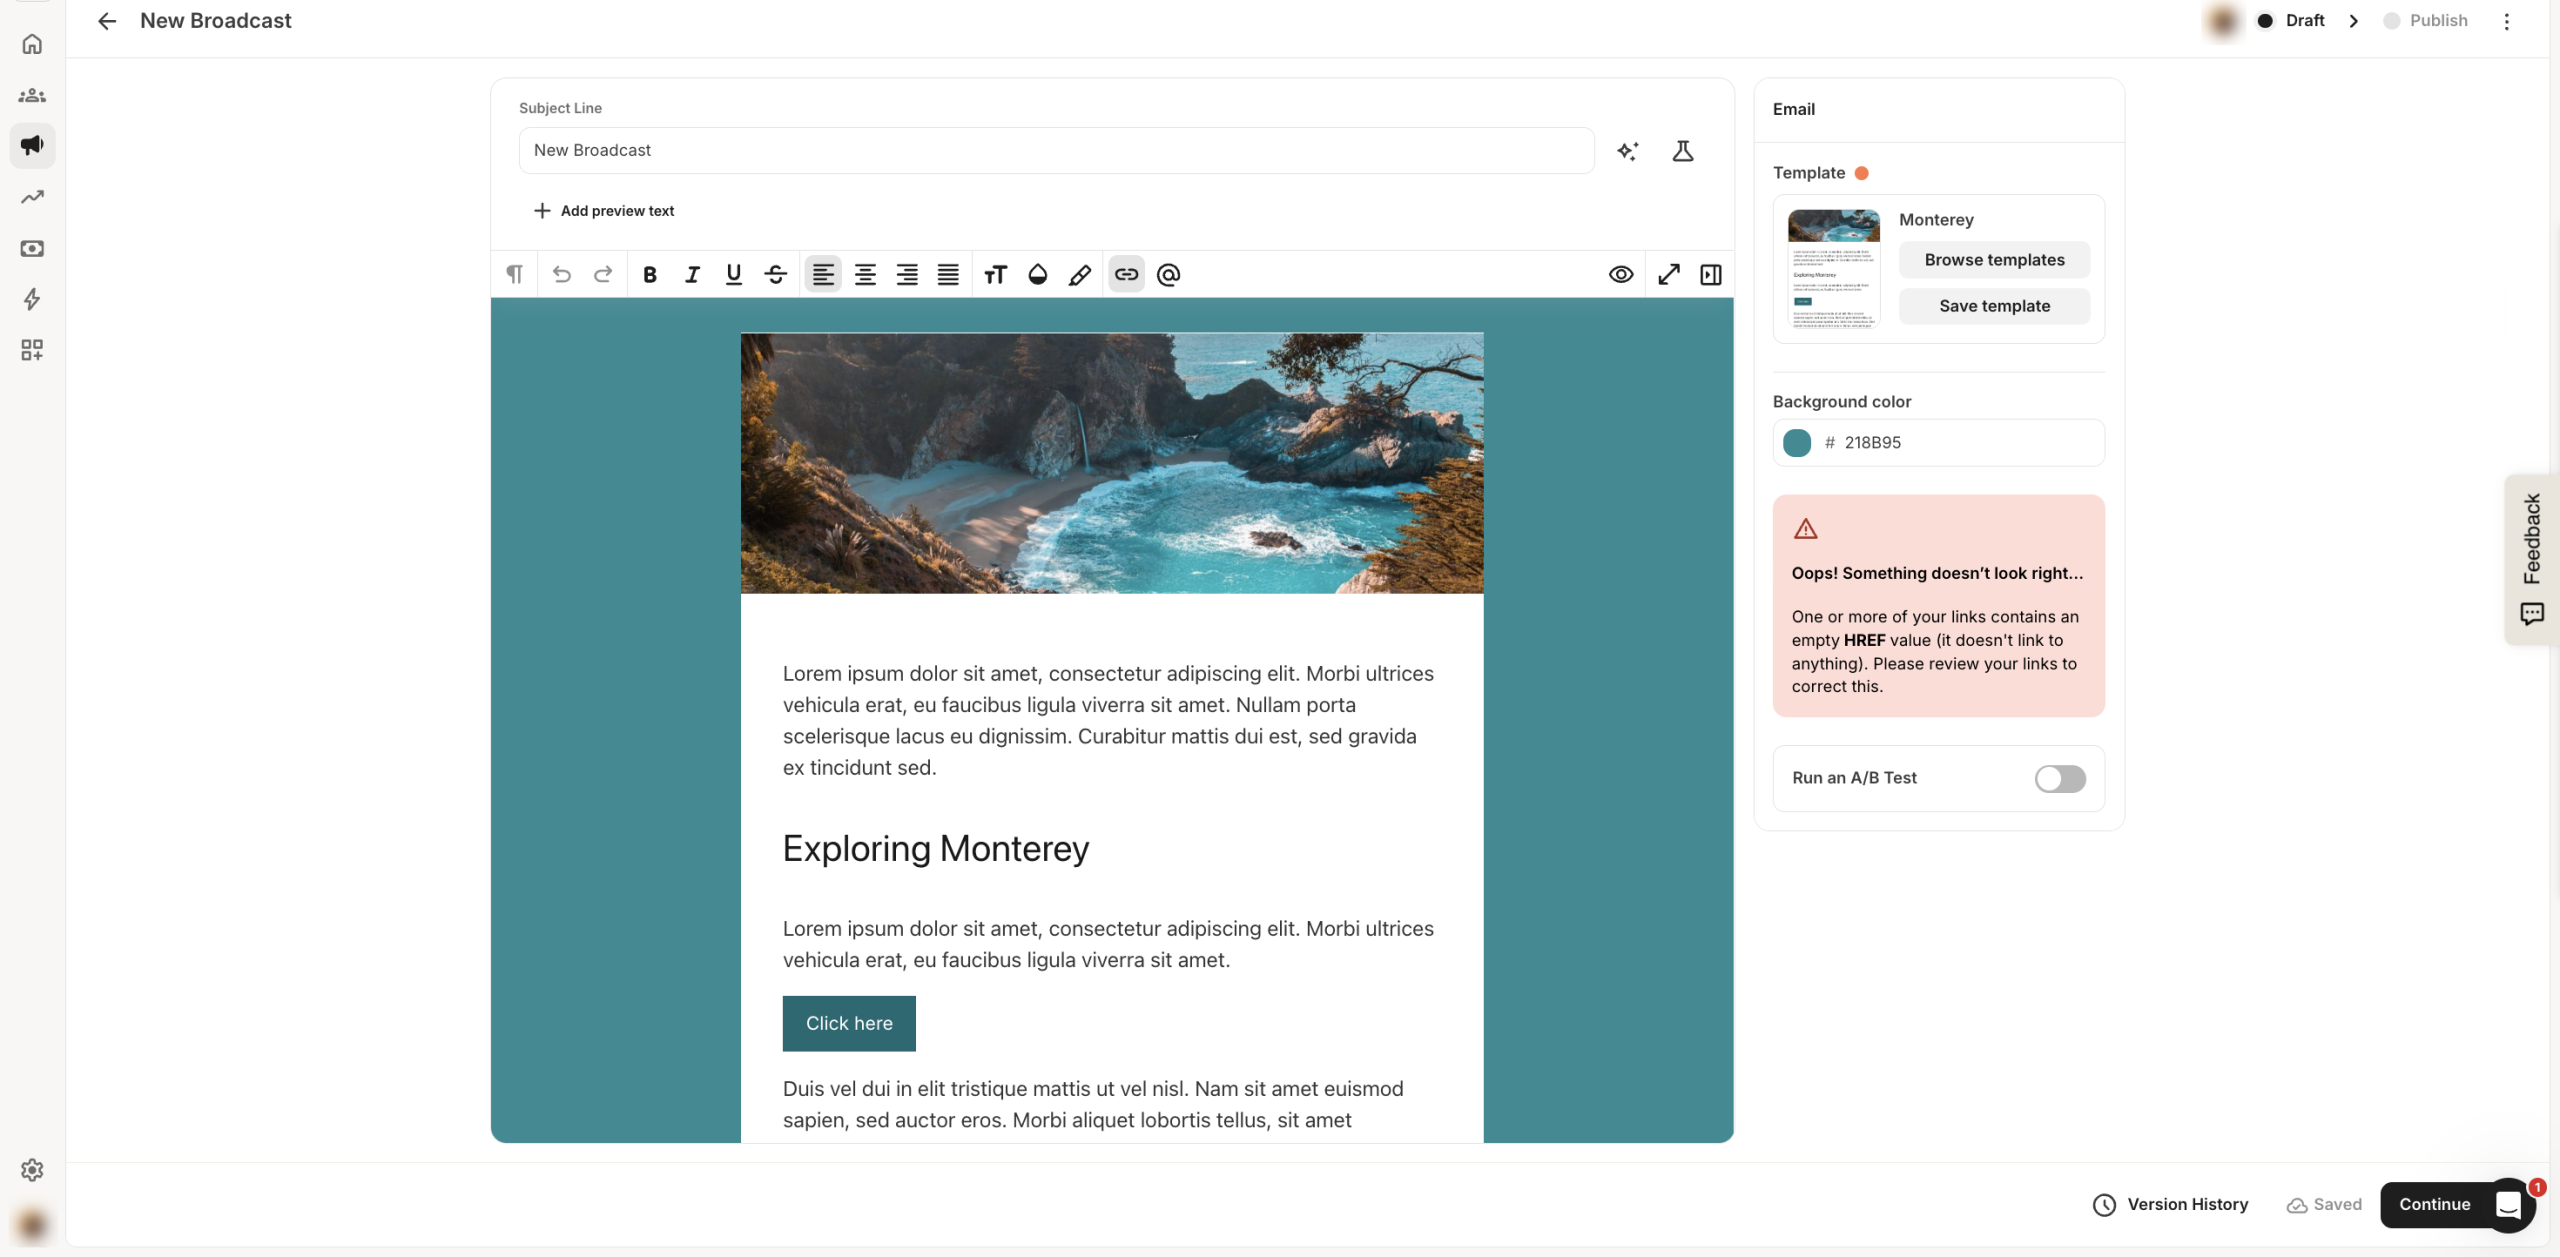Open the text color droplet picker
This screenshot has height=1257, width=2560.
(x=1038, y=274)
